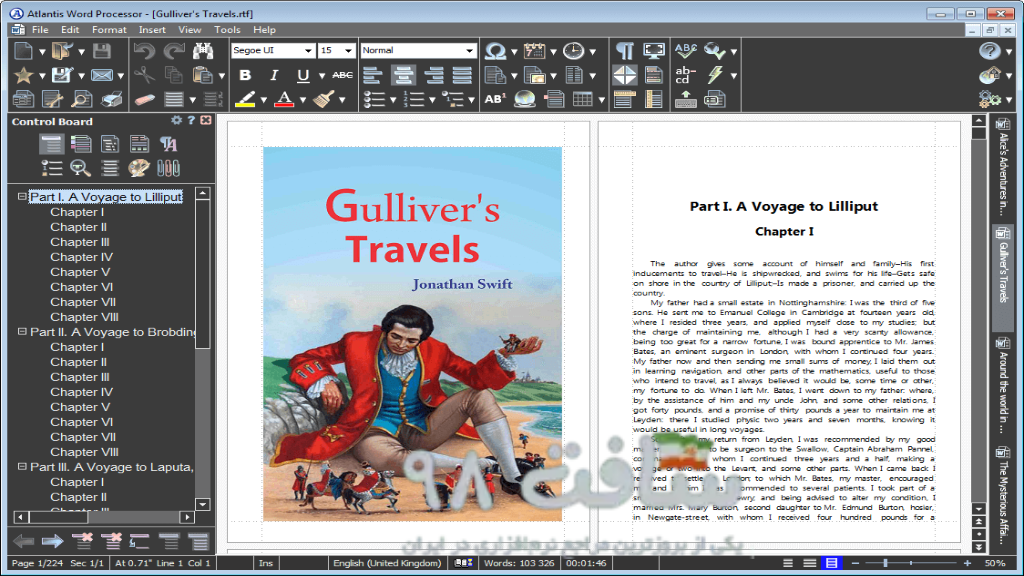Align text right
The image size is (1024, 576).
[433, 75]
